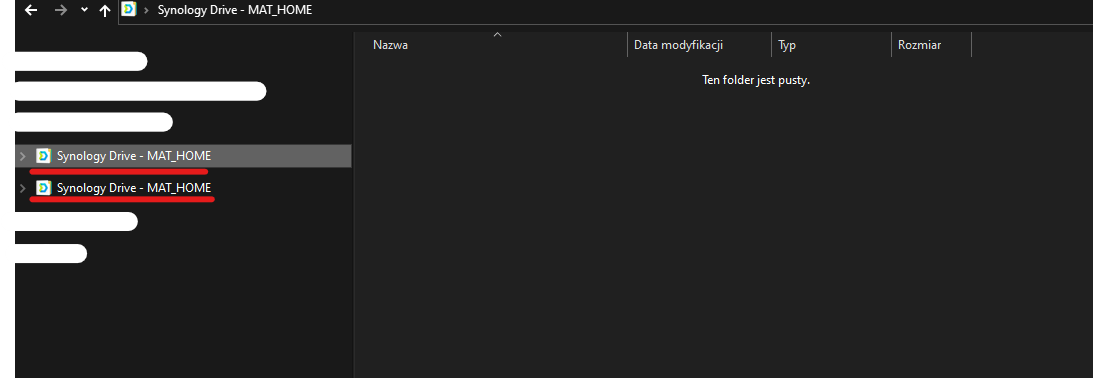The image size is (1093, 378).
Task: Click the lower entry's Synology Drive icon
Action: click(44, 188)
